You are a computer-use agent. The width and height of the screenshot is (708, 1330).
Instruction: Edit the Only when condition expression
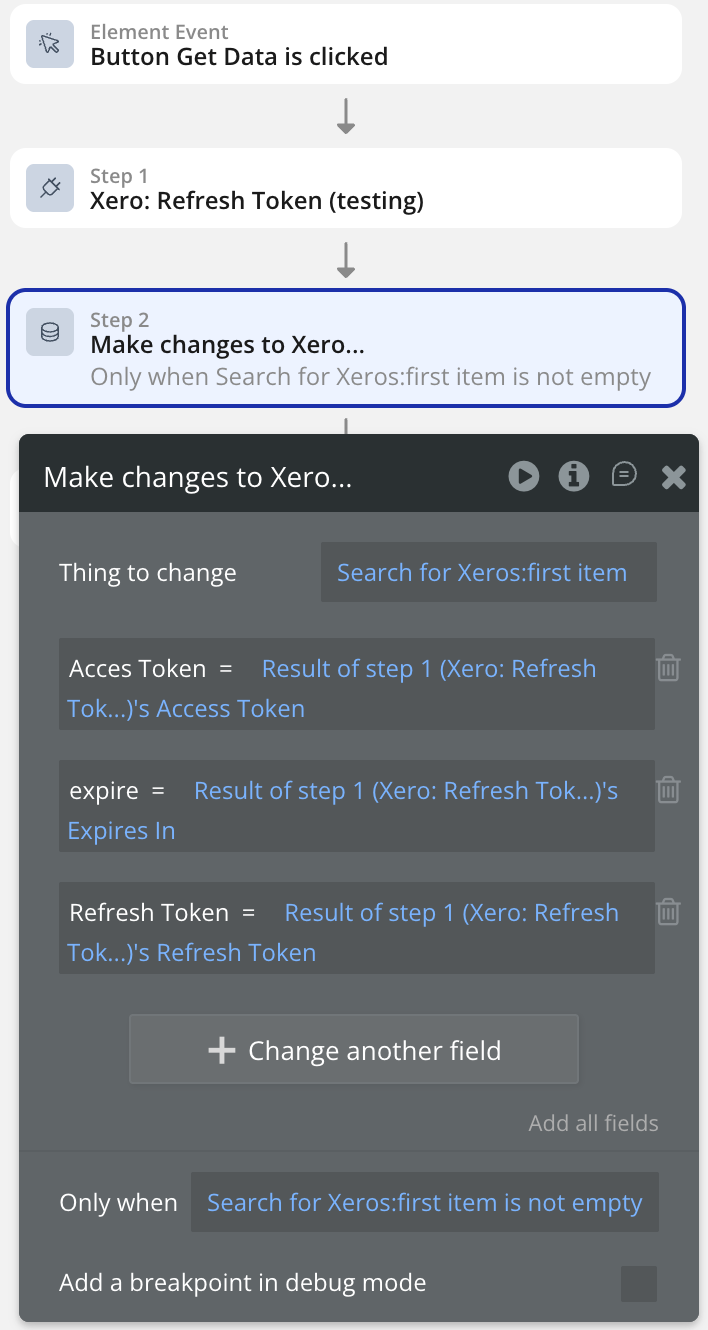coord(424,1203)
